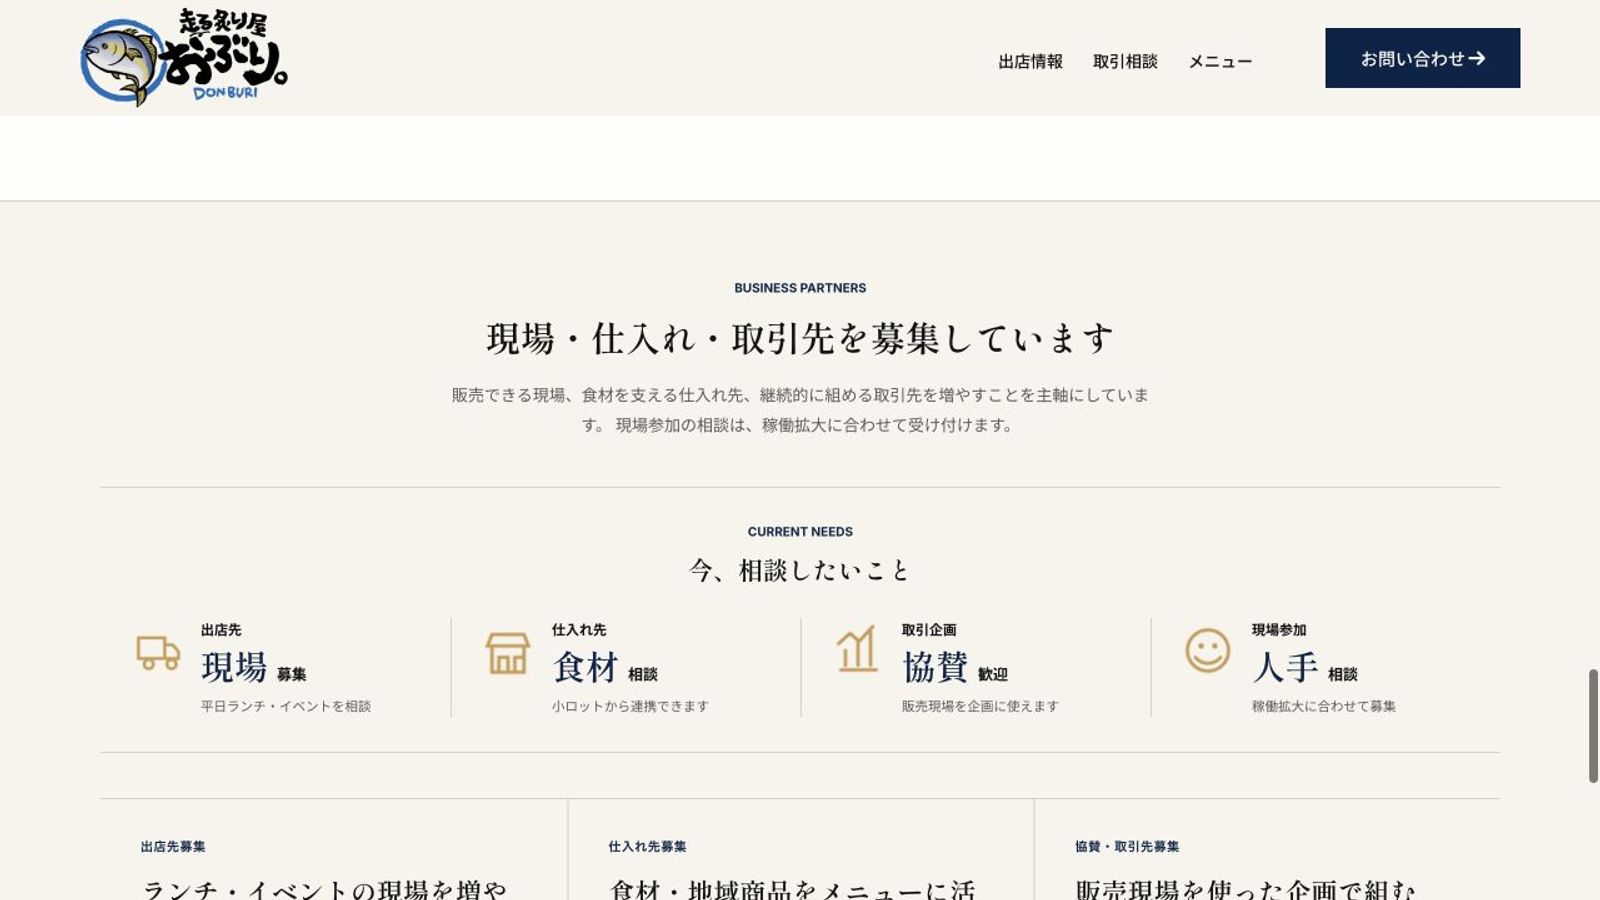The height and width of the screenshot is (900, 1600).
Task: Click the card title ランチ・イベントの現場を増や
Action: (324, 889)
